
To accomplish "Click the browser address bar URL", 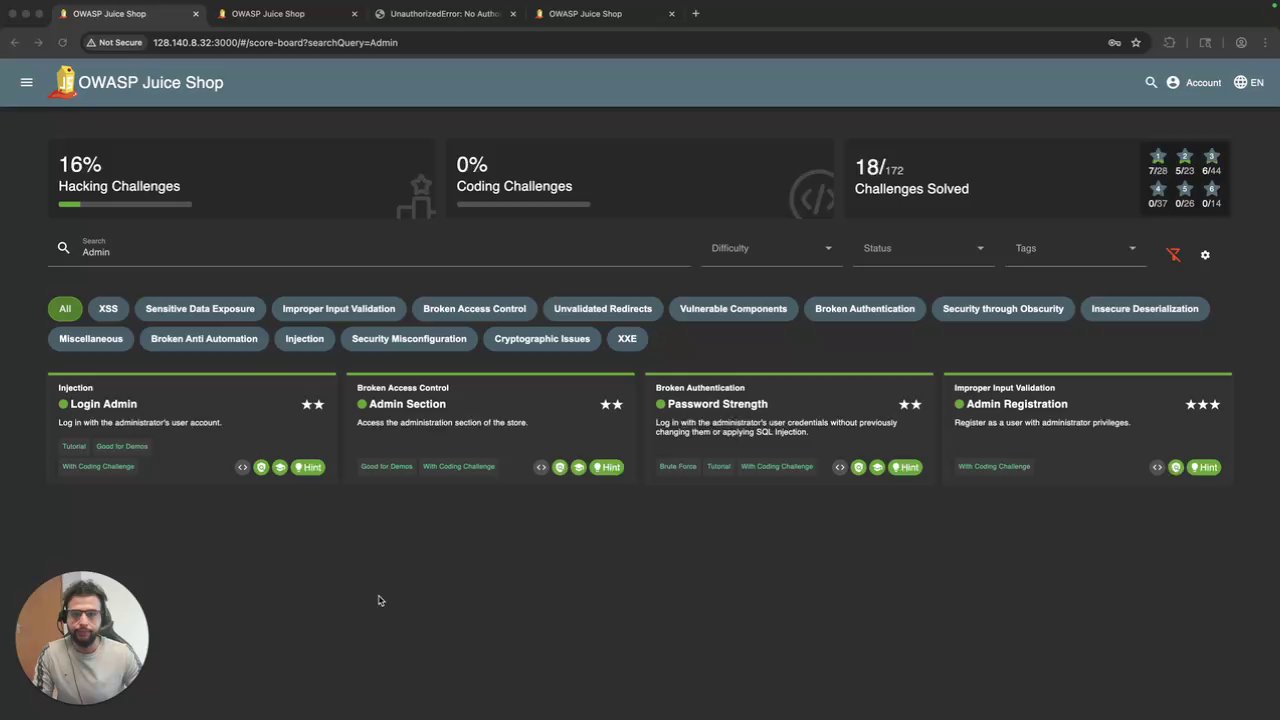I will point(275,43).
